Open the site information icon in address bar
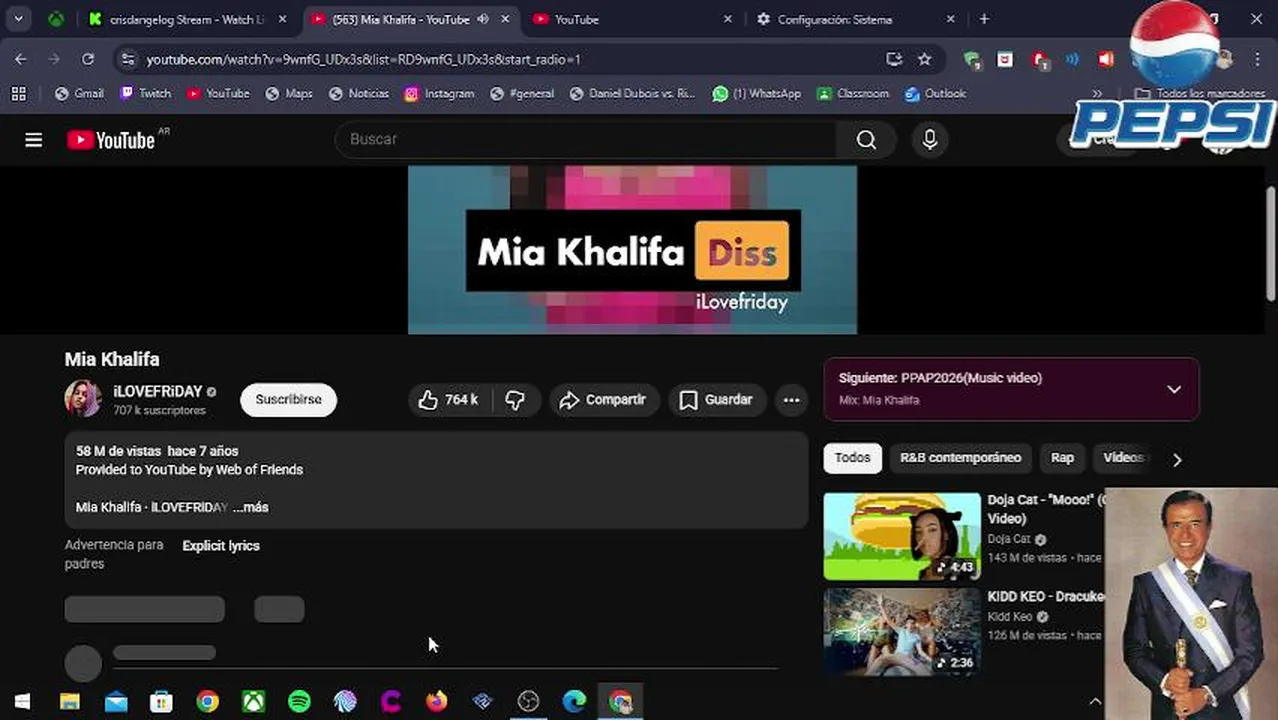Image resolution: width=1278 pixels, height=720 pixels. [x=127, y=59]
